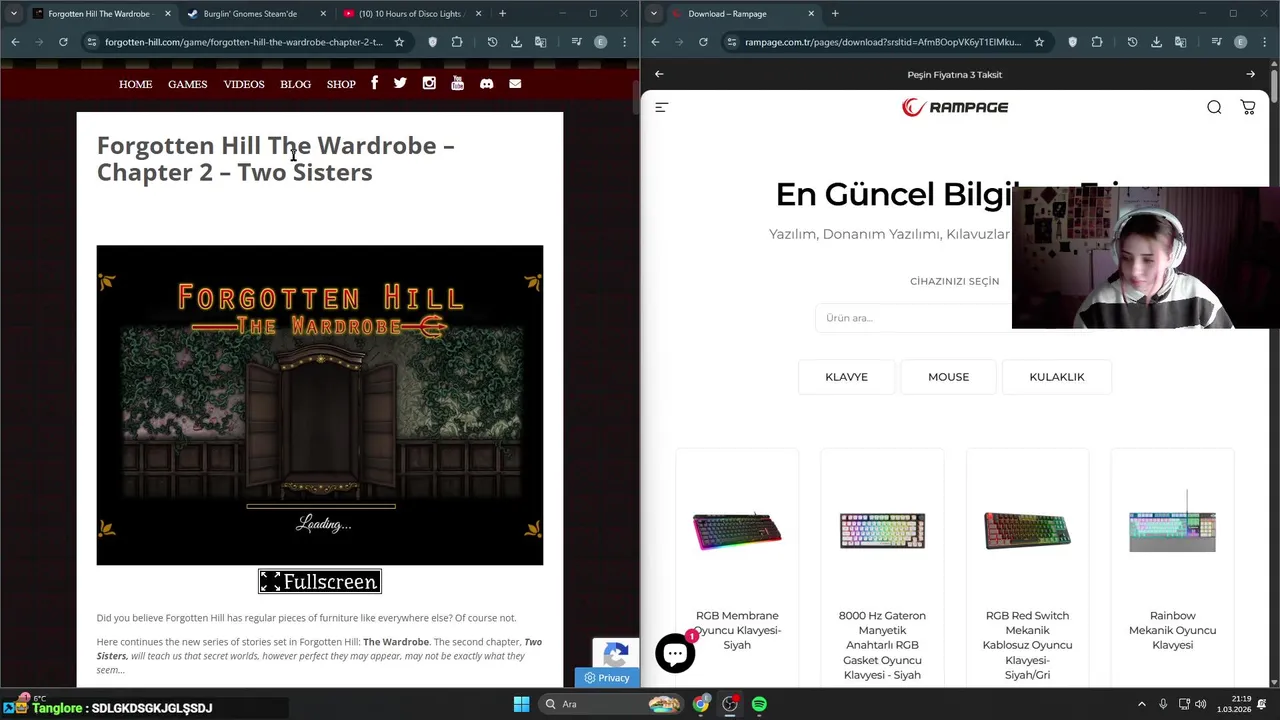The width and height of the screenshot is (1280, 720).
Task: Bookmark rampage.com.tr page with star icon
Action: (1039, 42)
